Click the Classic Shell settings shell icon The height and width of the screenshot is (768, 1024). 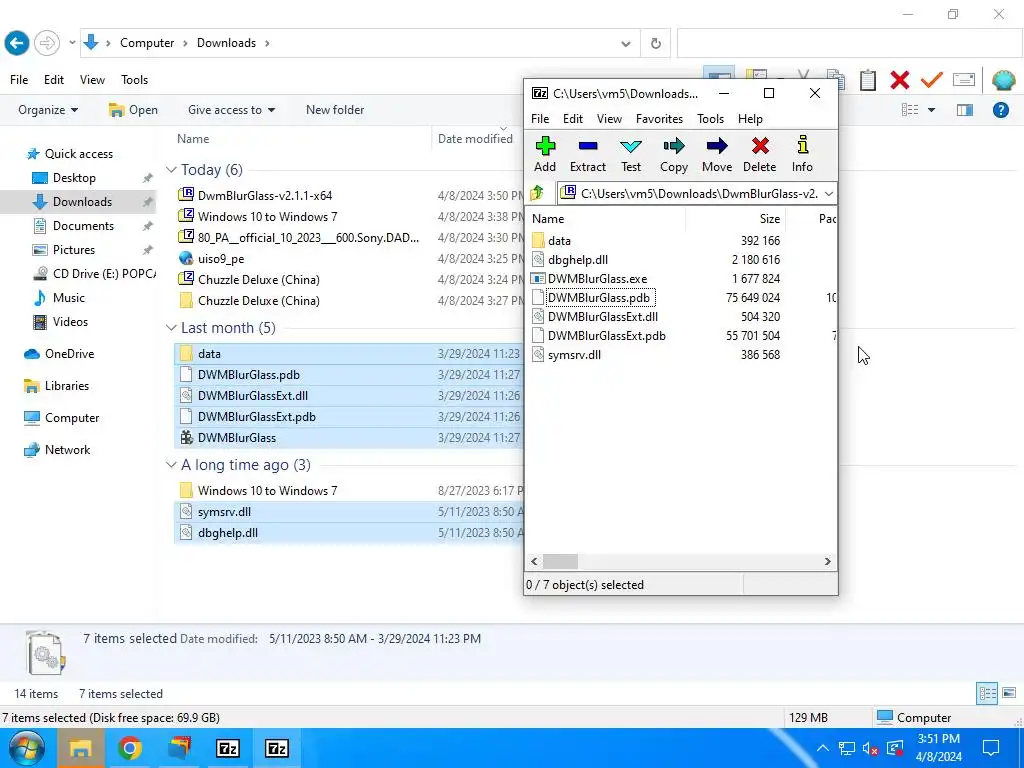[1003, 80]
